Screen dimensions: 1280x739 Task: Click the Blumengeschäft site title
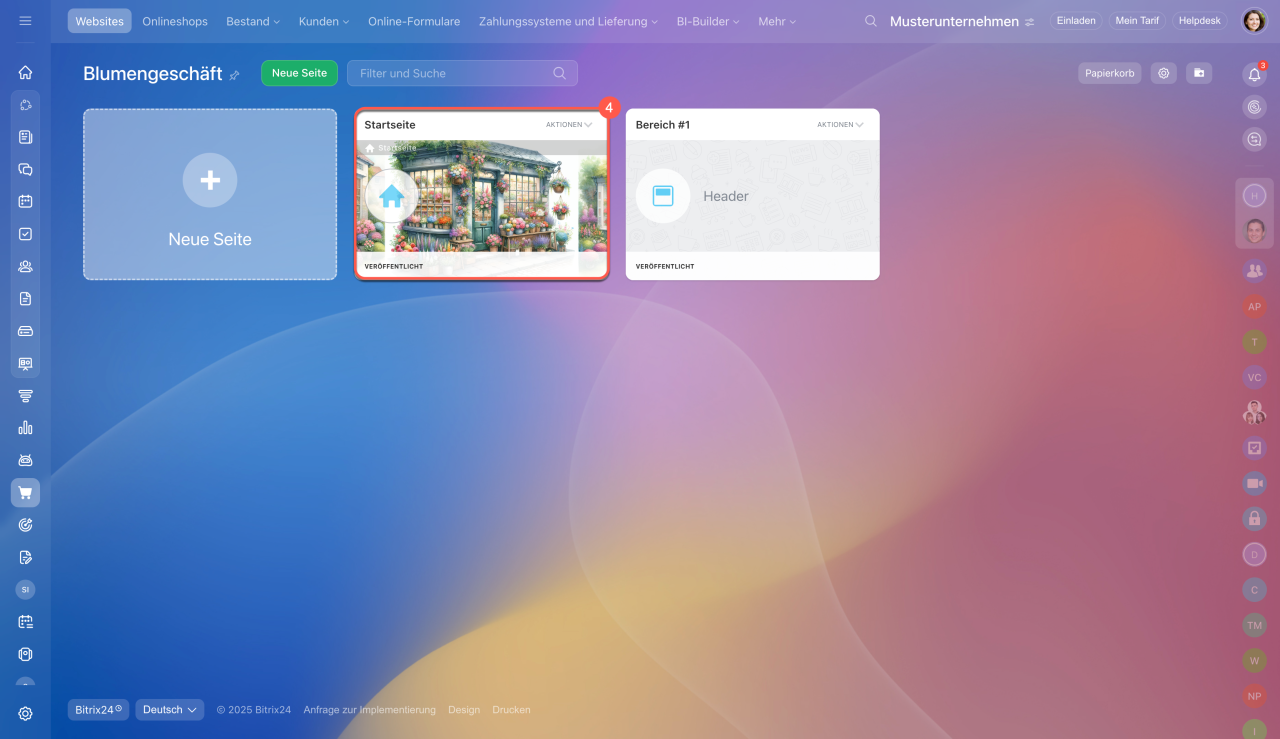coord(153,73)
